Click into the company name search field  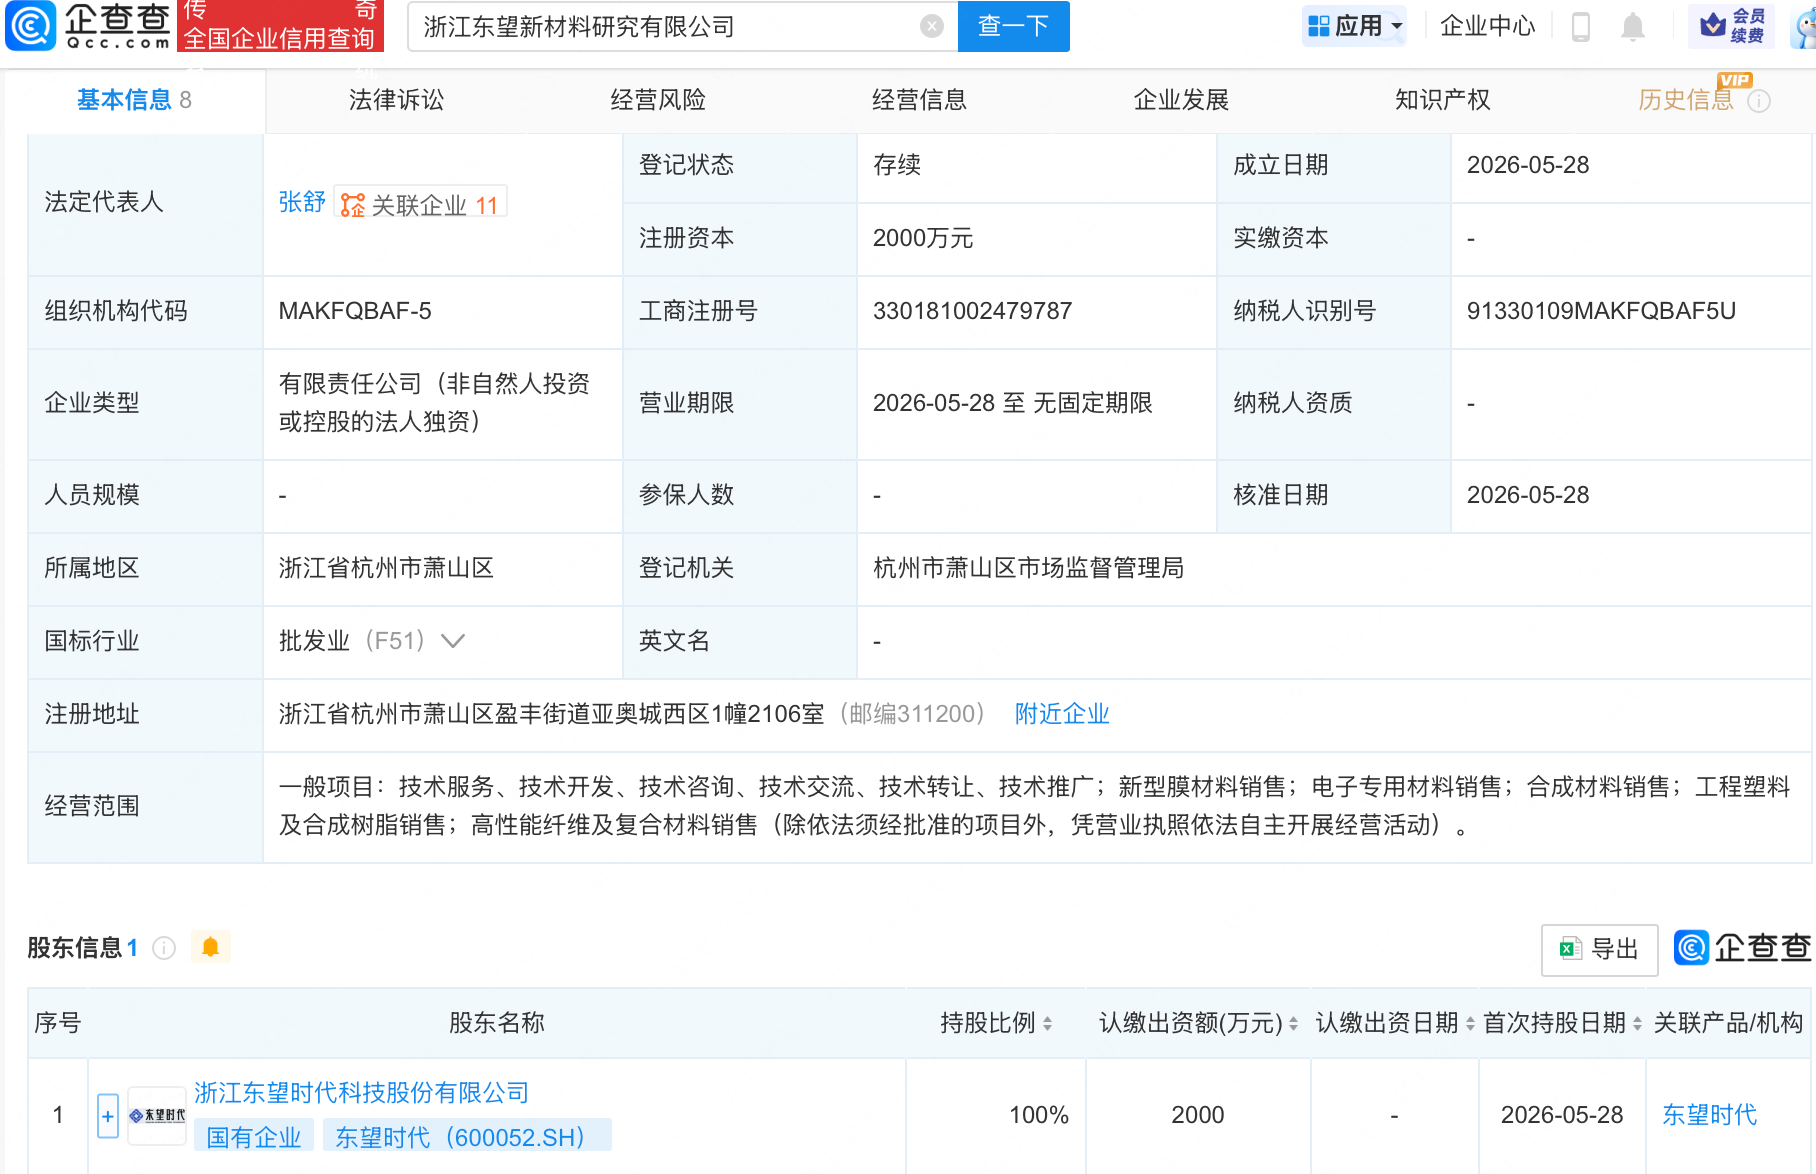click(x=665, y=27)
